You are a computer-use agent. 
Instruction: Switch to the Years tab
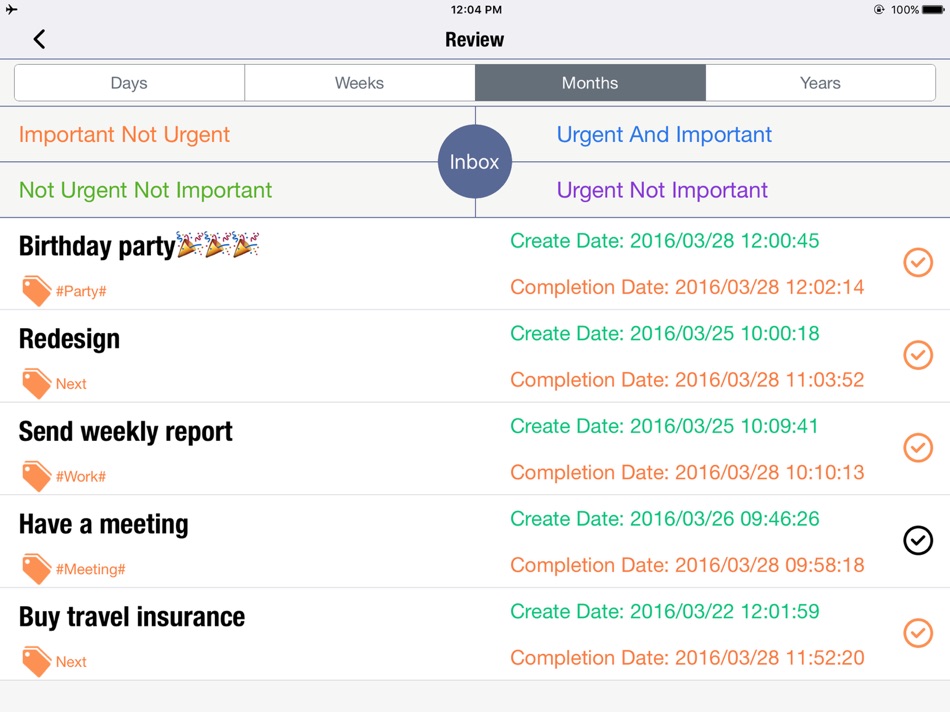[x=820, y=83]
